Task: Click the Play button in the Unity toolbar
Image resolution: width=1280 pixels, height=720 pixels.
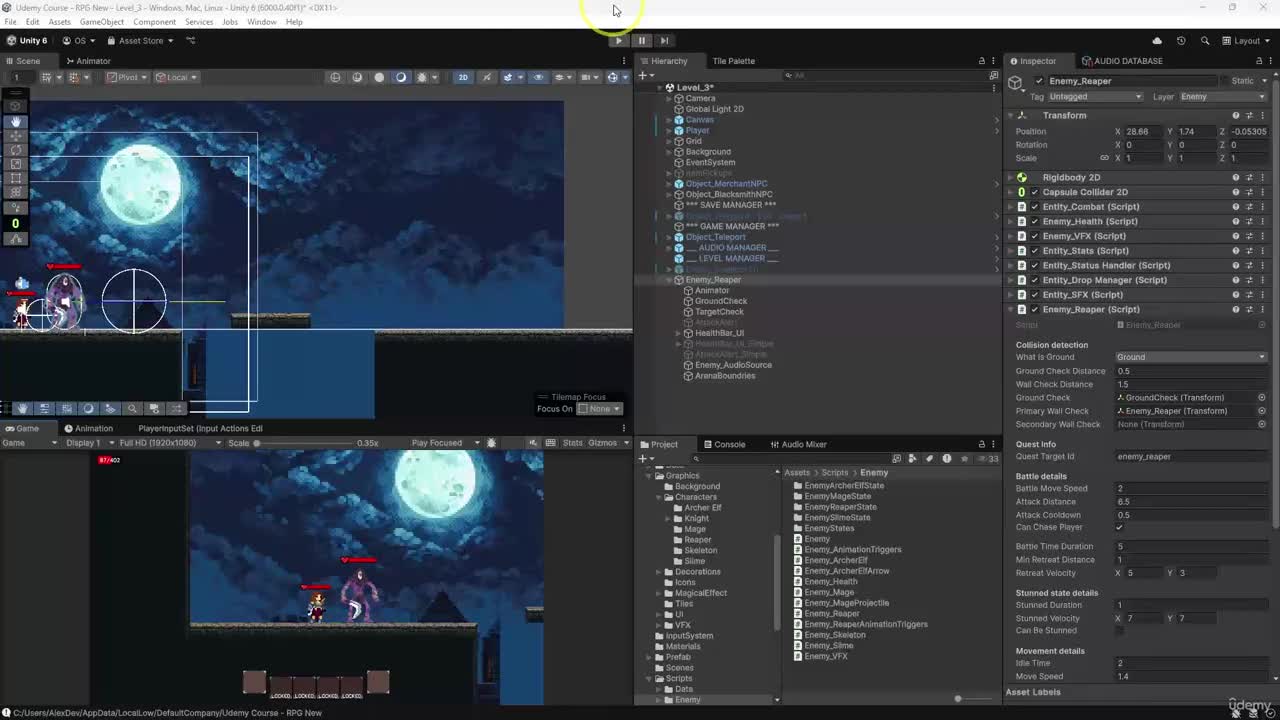Action: [x=619, y=40]
